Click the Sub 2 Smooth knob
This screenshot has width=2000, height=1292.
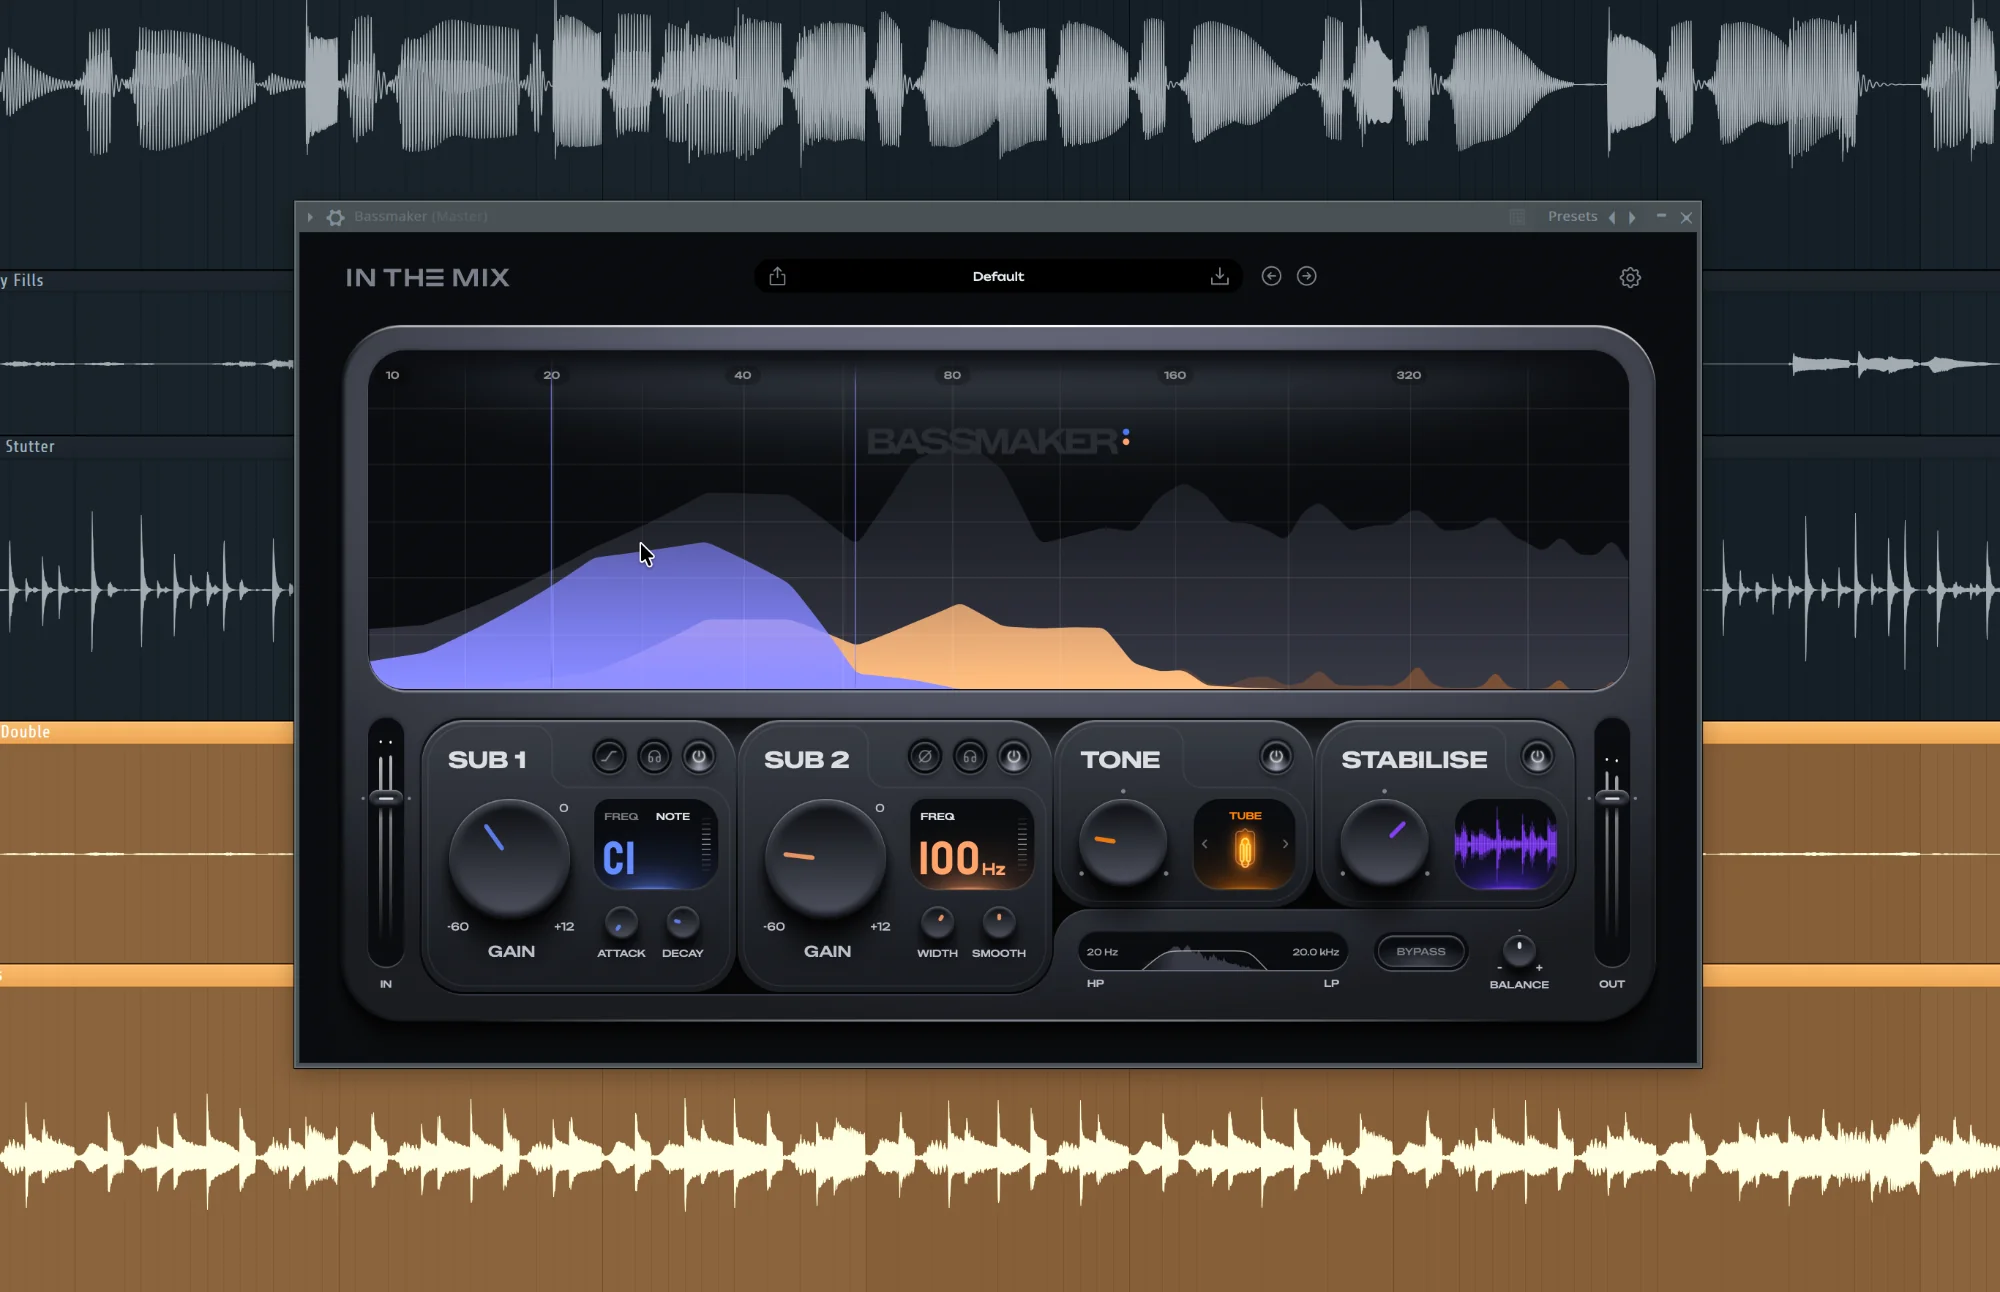pyautogui.click(x=998, y=922)
